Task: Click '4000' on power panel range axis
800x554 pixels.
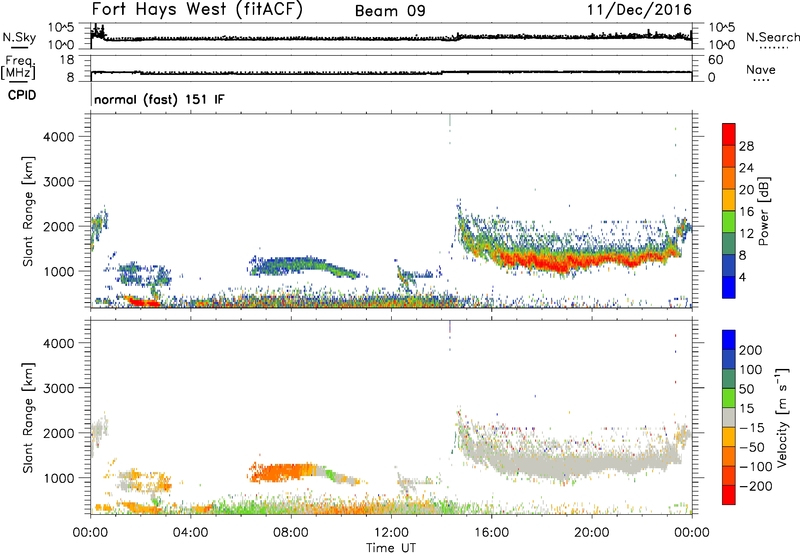Action: tap(59, 137)
